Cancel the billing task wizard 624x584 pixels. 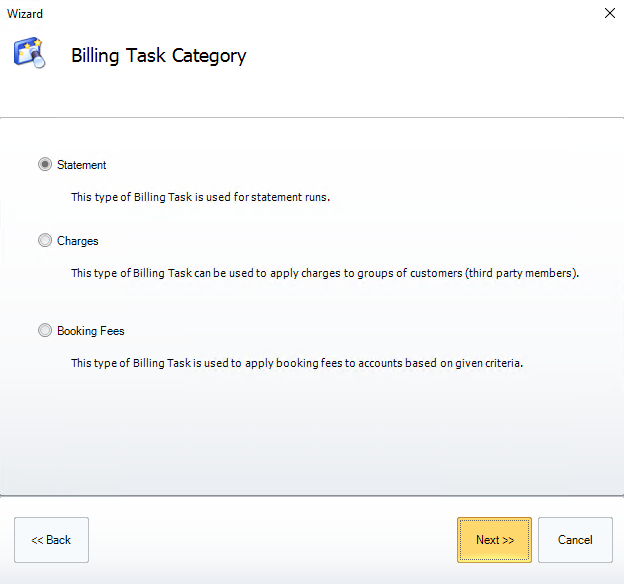coord(575,540)
